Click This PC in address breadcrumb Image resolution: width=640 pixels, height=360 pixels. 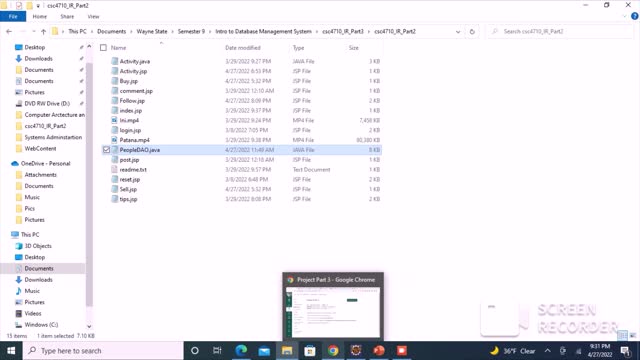click(77, 31)
